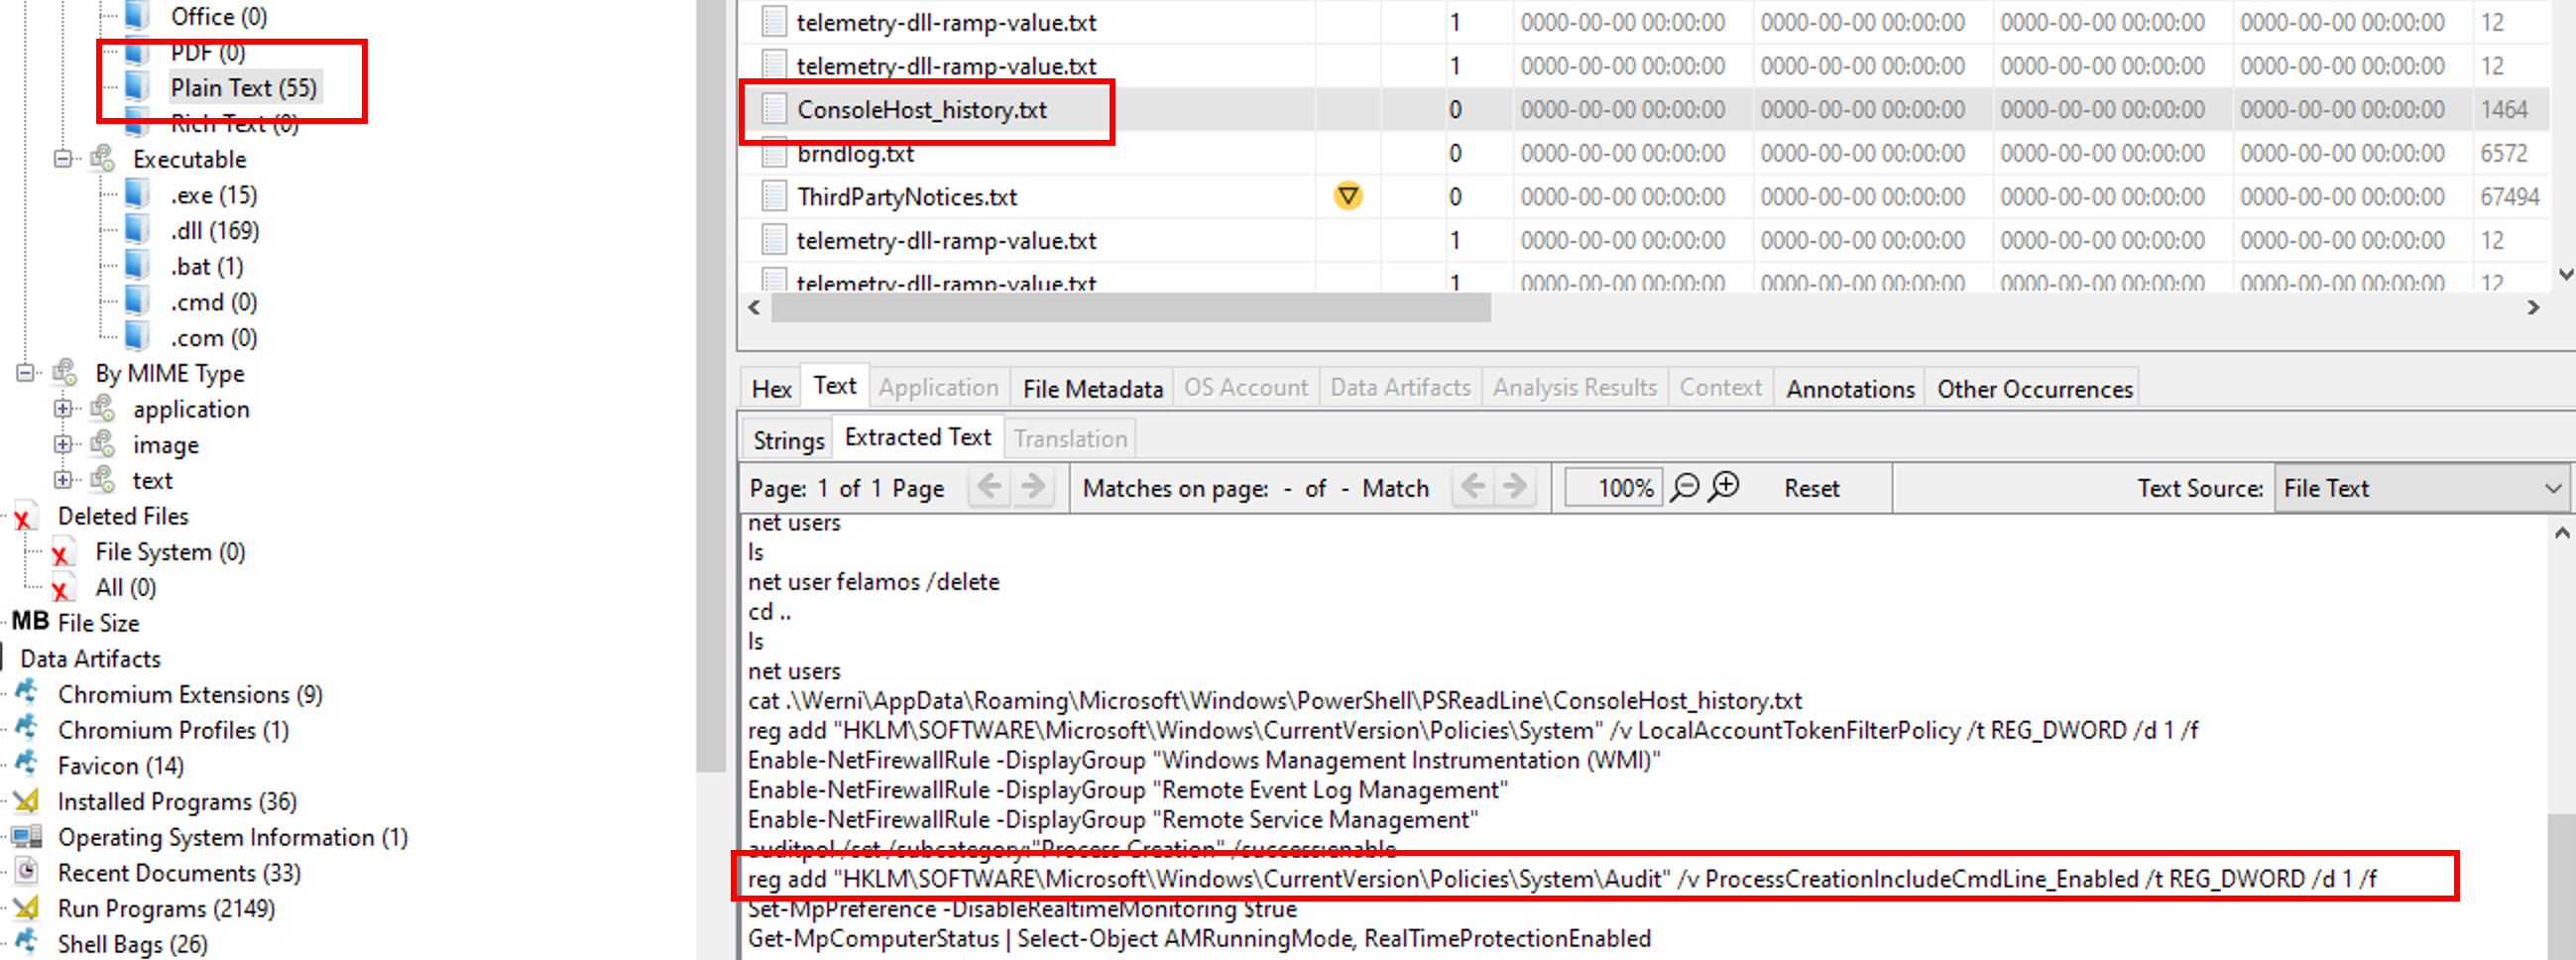Collapse the Executable tree node
The width and height of the screenshot is (2576, 960).
point(63,159)
